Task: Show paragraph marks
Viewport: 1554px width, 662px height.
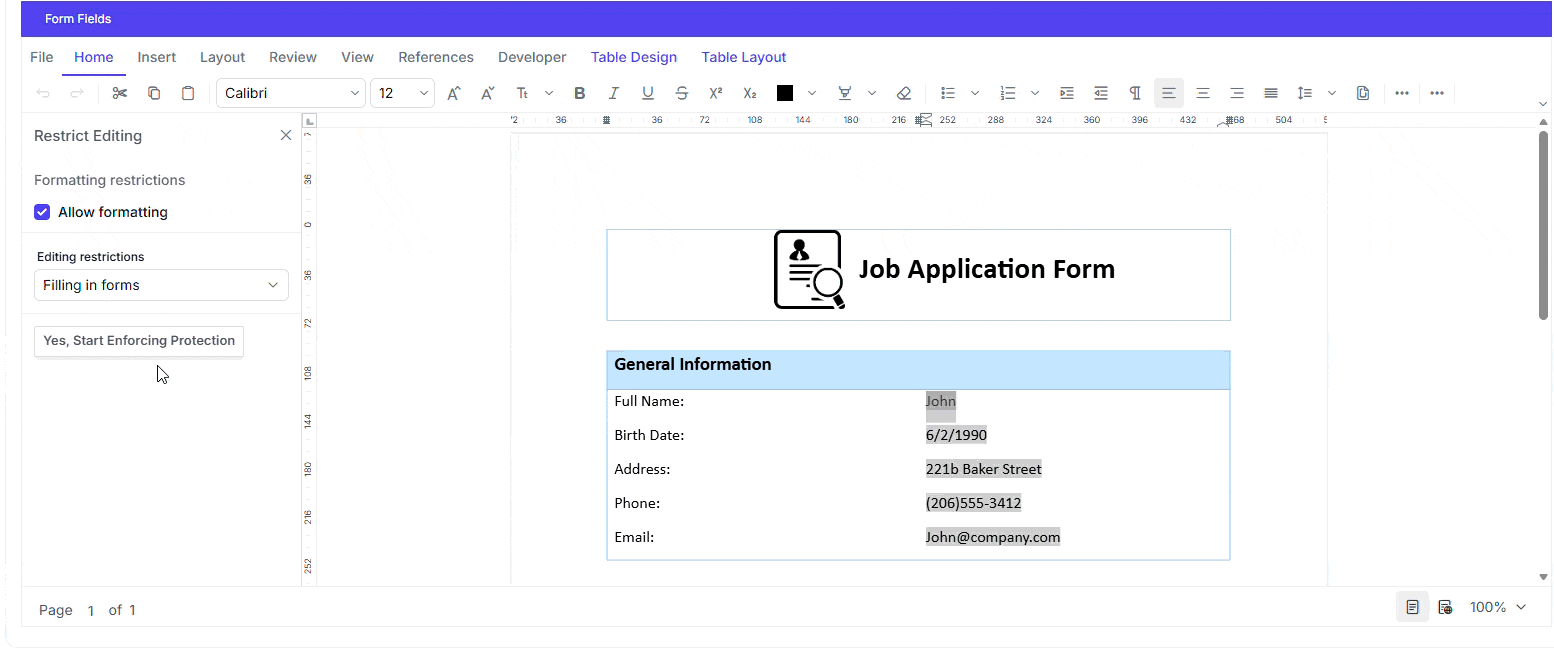Action: (1135, 93)
